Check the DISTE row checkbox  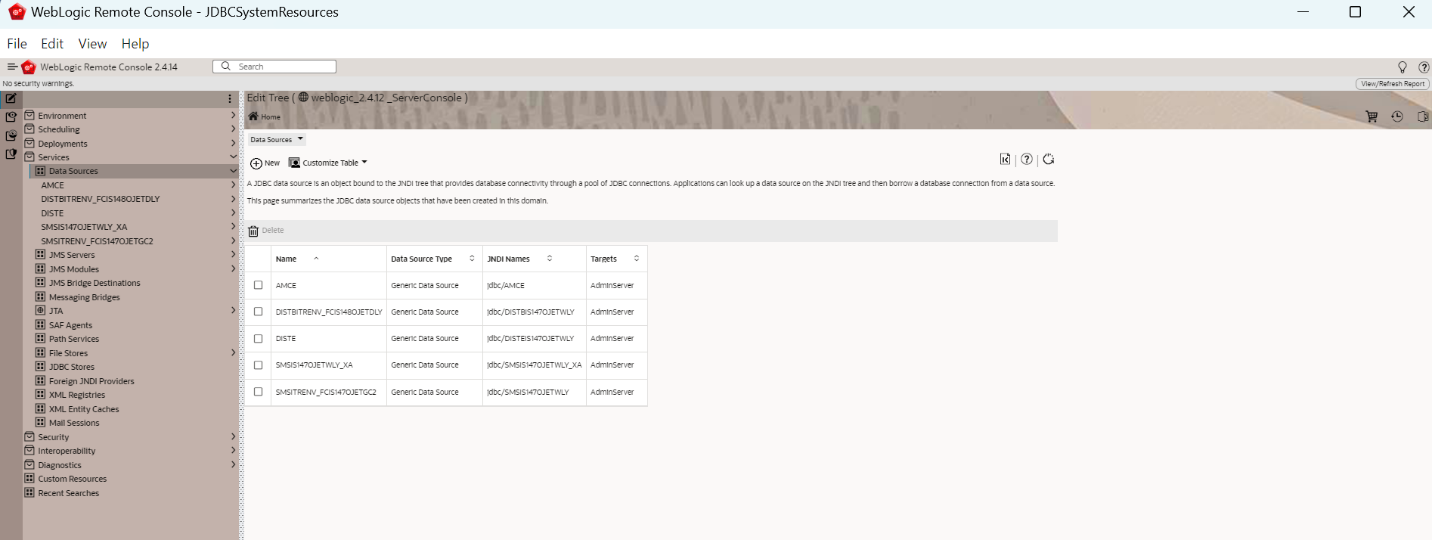click(x=258, y=338)
